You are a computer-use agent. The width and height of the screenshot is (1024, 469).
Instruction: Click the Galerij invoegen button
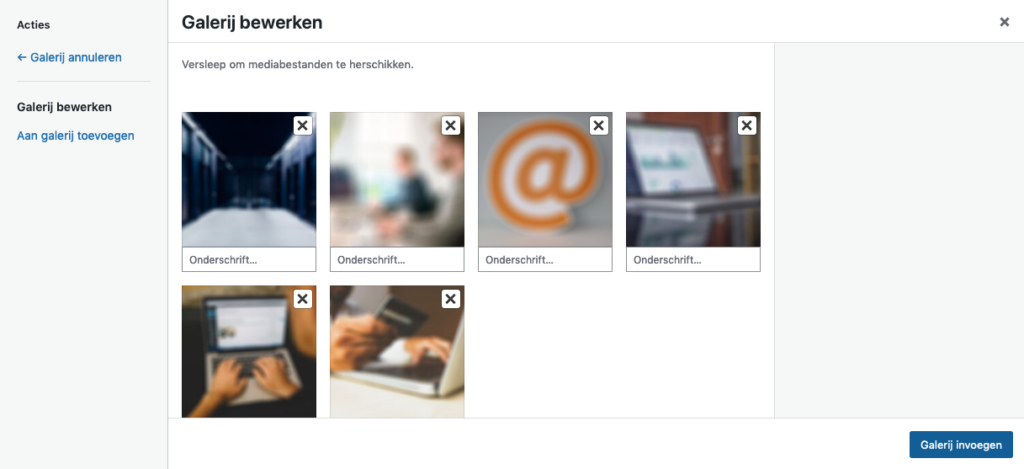click(x=961, y=445)
